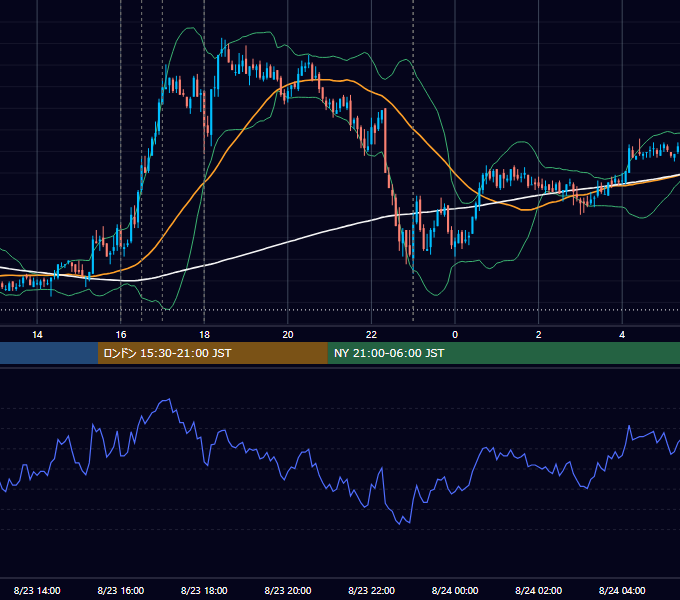Image resolution: width=680 pixels, height=600 pixels.
Task: Click the 20 hour label on upper axis
Action: click(288, 335)
